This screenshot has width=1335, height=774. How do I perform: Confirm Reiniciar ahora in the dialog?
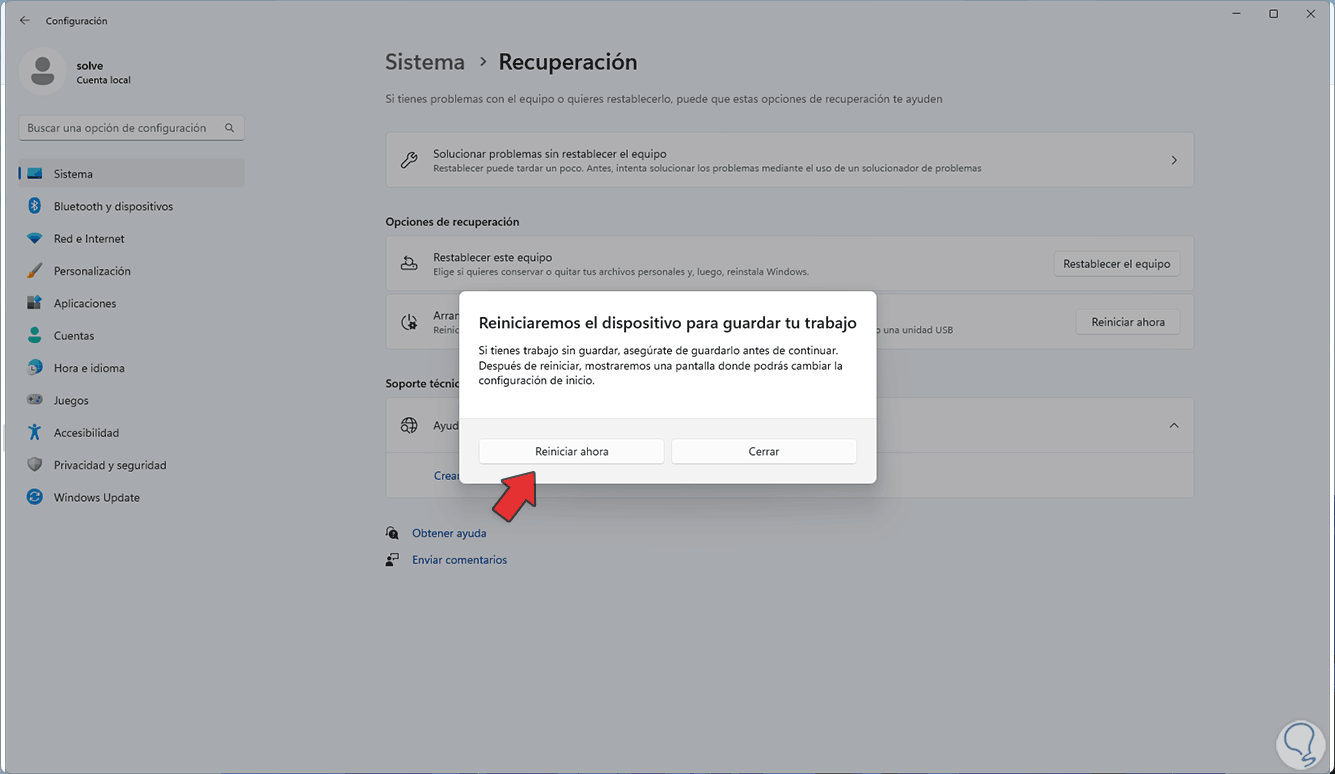pyautogui.click(x=572, y=452)
